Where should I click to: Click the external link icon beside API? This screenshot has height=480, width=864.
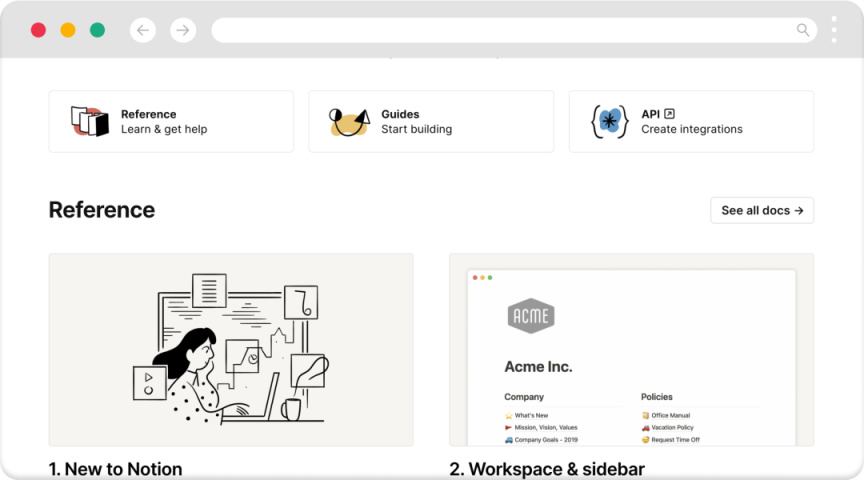(670, 114)
